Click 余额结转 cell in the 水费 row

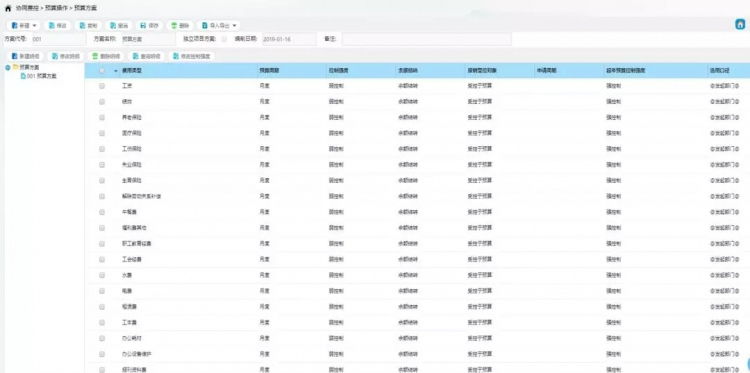coord(408,275)
